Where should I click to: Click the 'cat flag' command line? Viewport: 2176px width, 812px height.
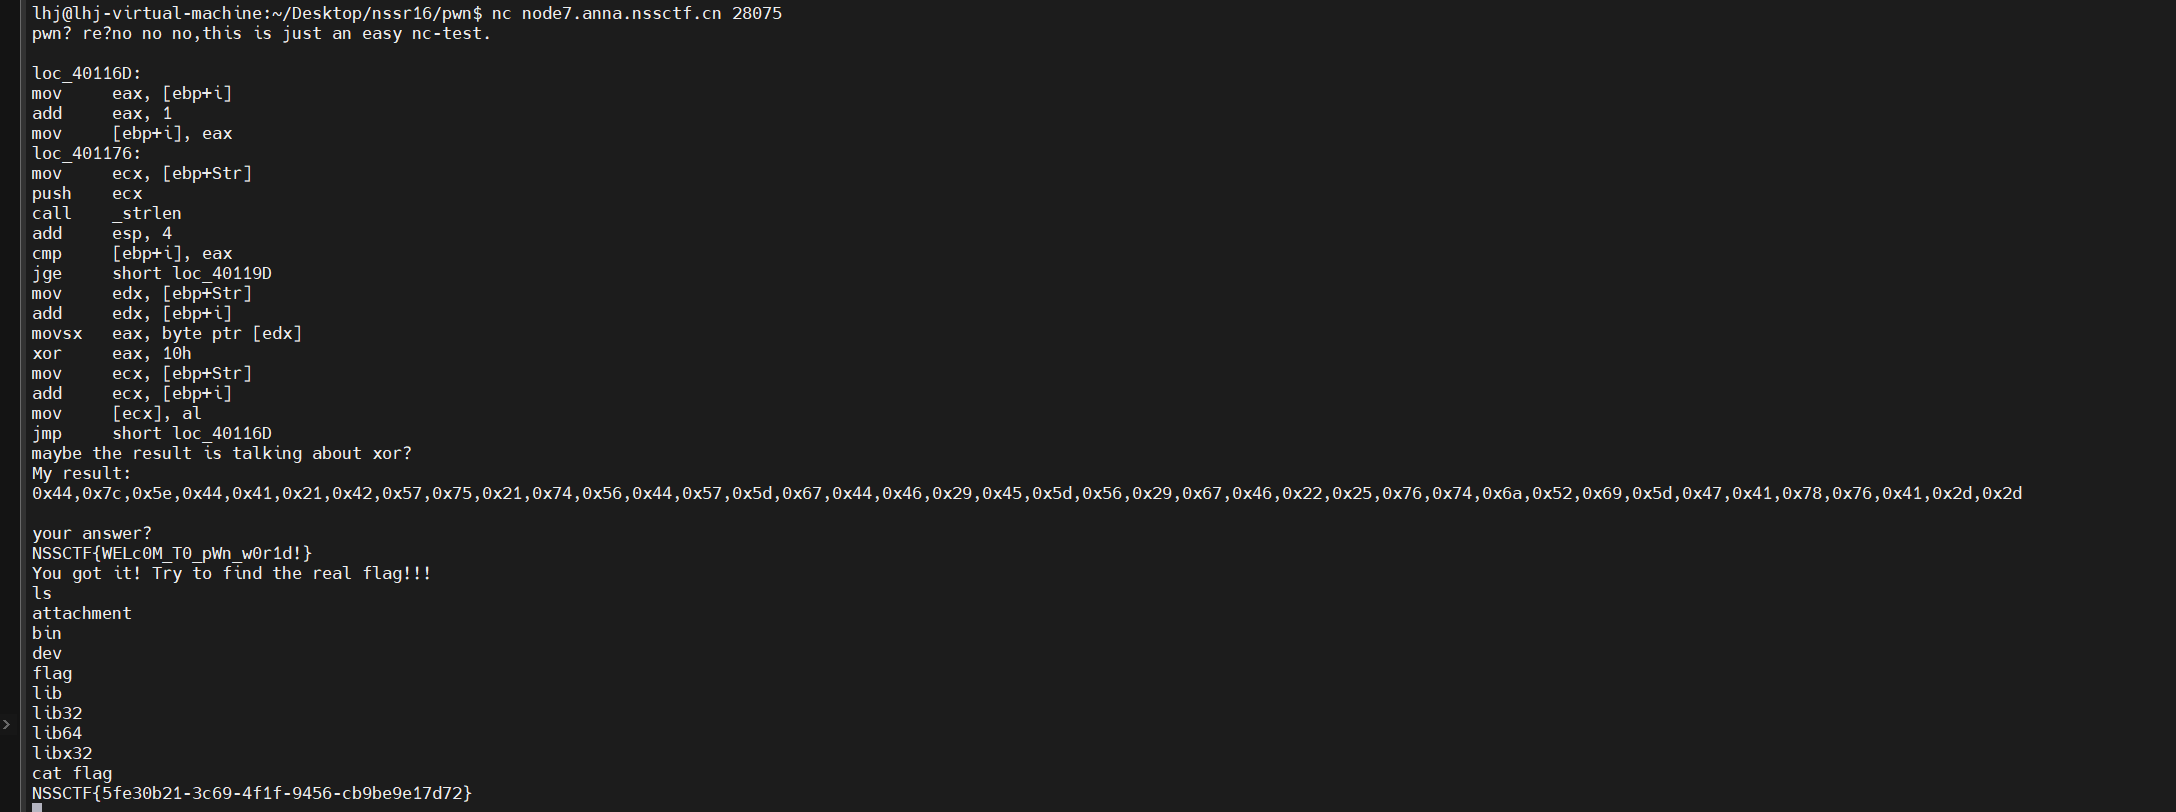coord(72,773)
